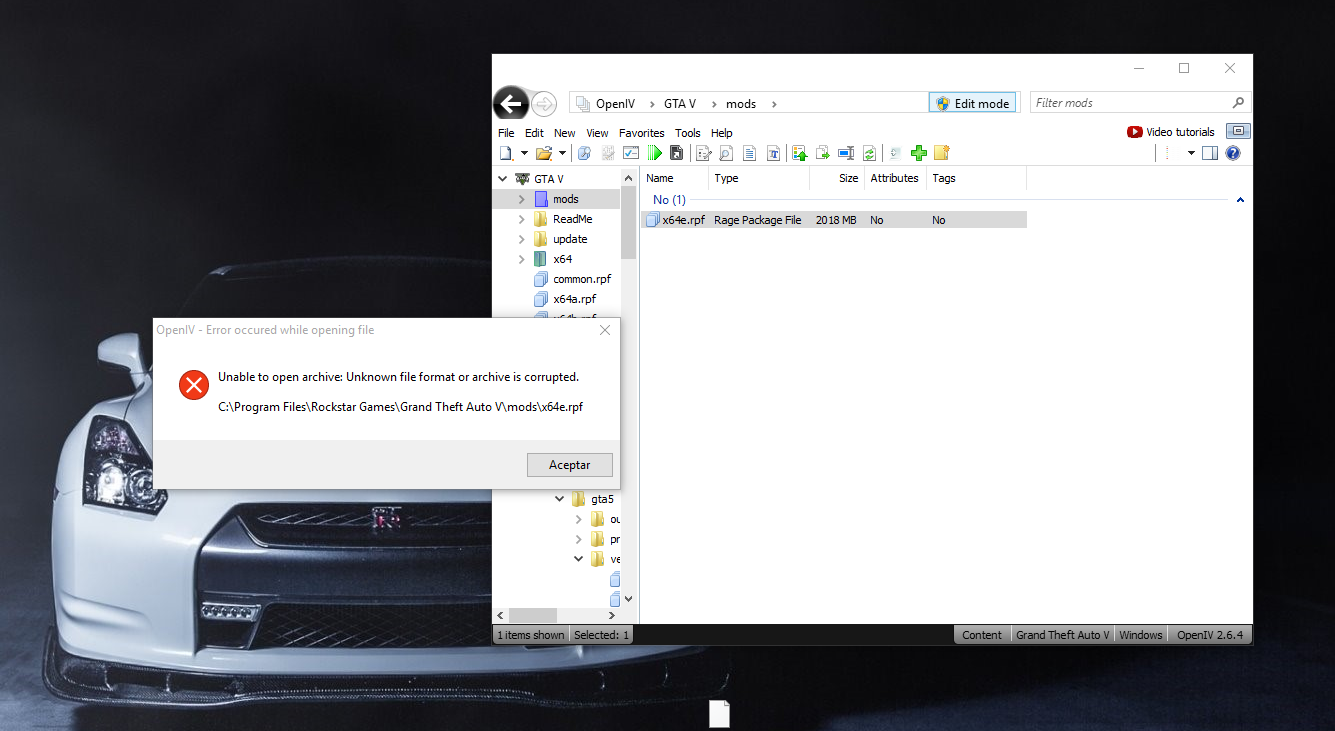Click the rename text cursor toolbar icon
Viewport: 1335px width, 731px height.
846,153
